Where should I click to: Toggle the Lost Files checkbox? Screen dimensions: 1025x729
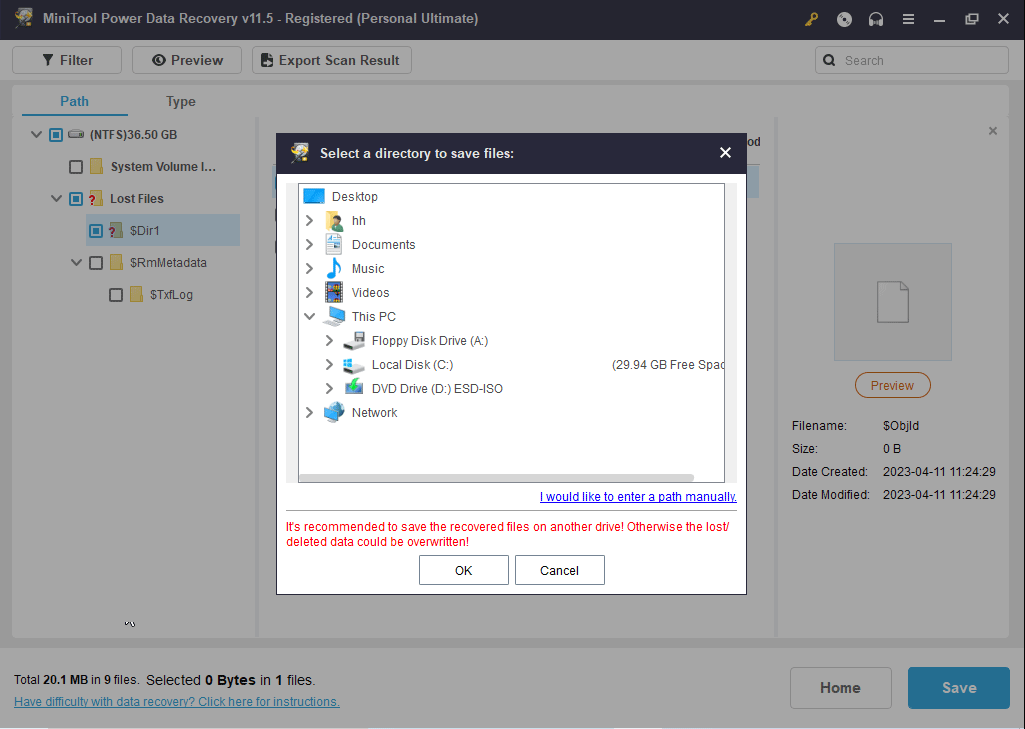tap(76, 199)
